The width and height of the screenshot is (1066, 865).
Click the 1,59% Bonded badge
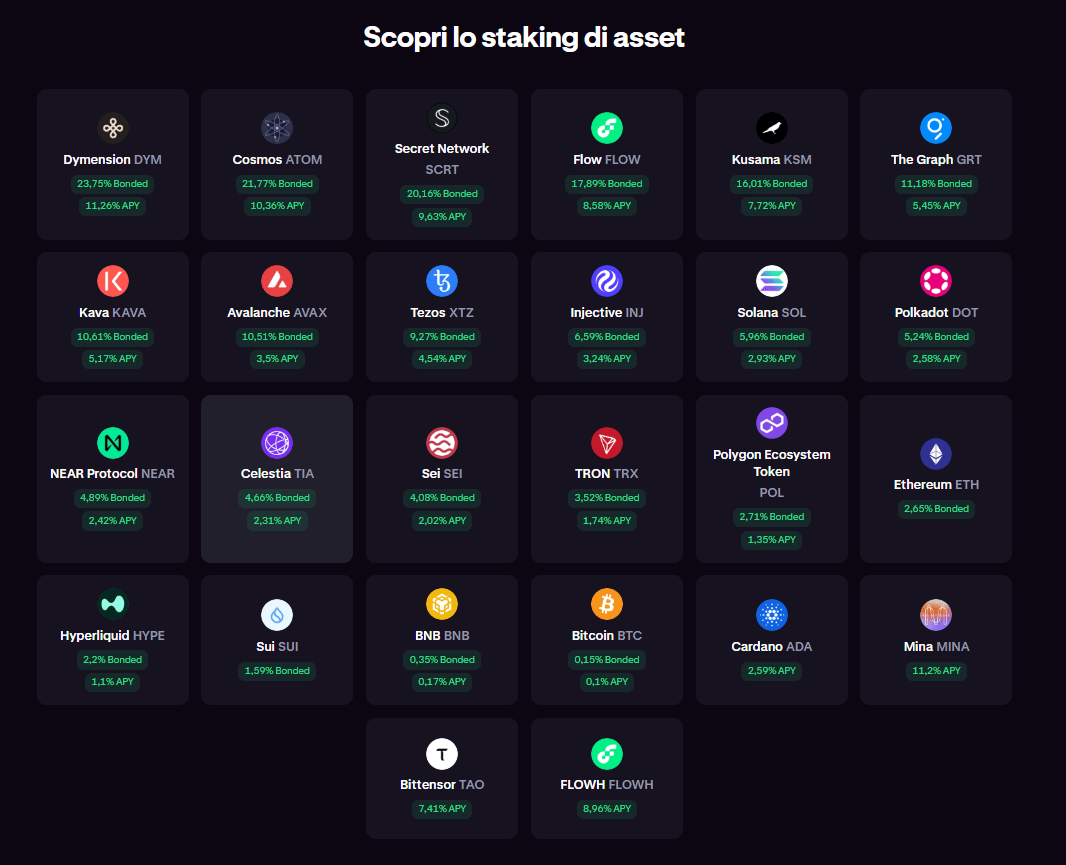(x=277, y=671)
